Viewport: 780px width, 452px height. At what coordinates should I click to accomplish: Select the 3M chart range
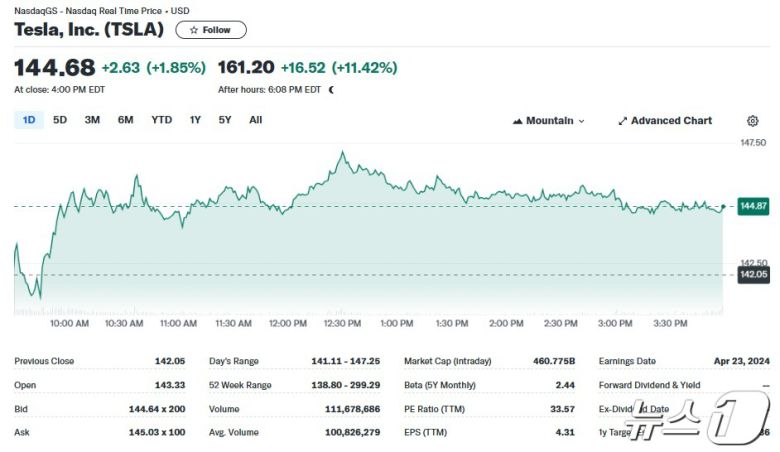click(92, 120)
